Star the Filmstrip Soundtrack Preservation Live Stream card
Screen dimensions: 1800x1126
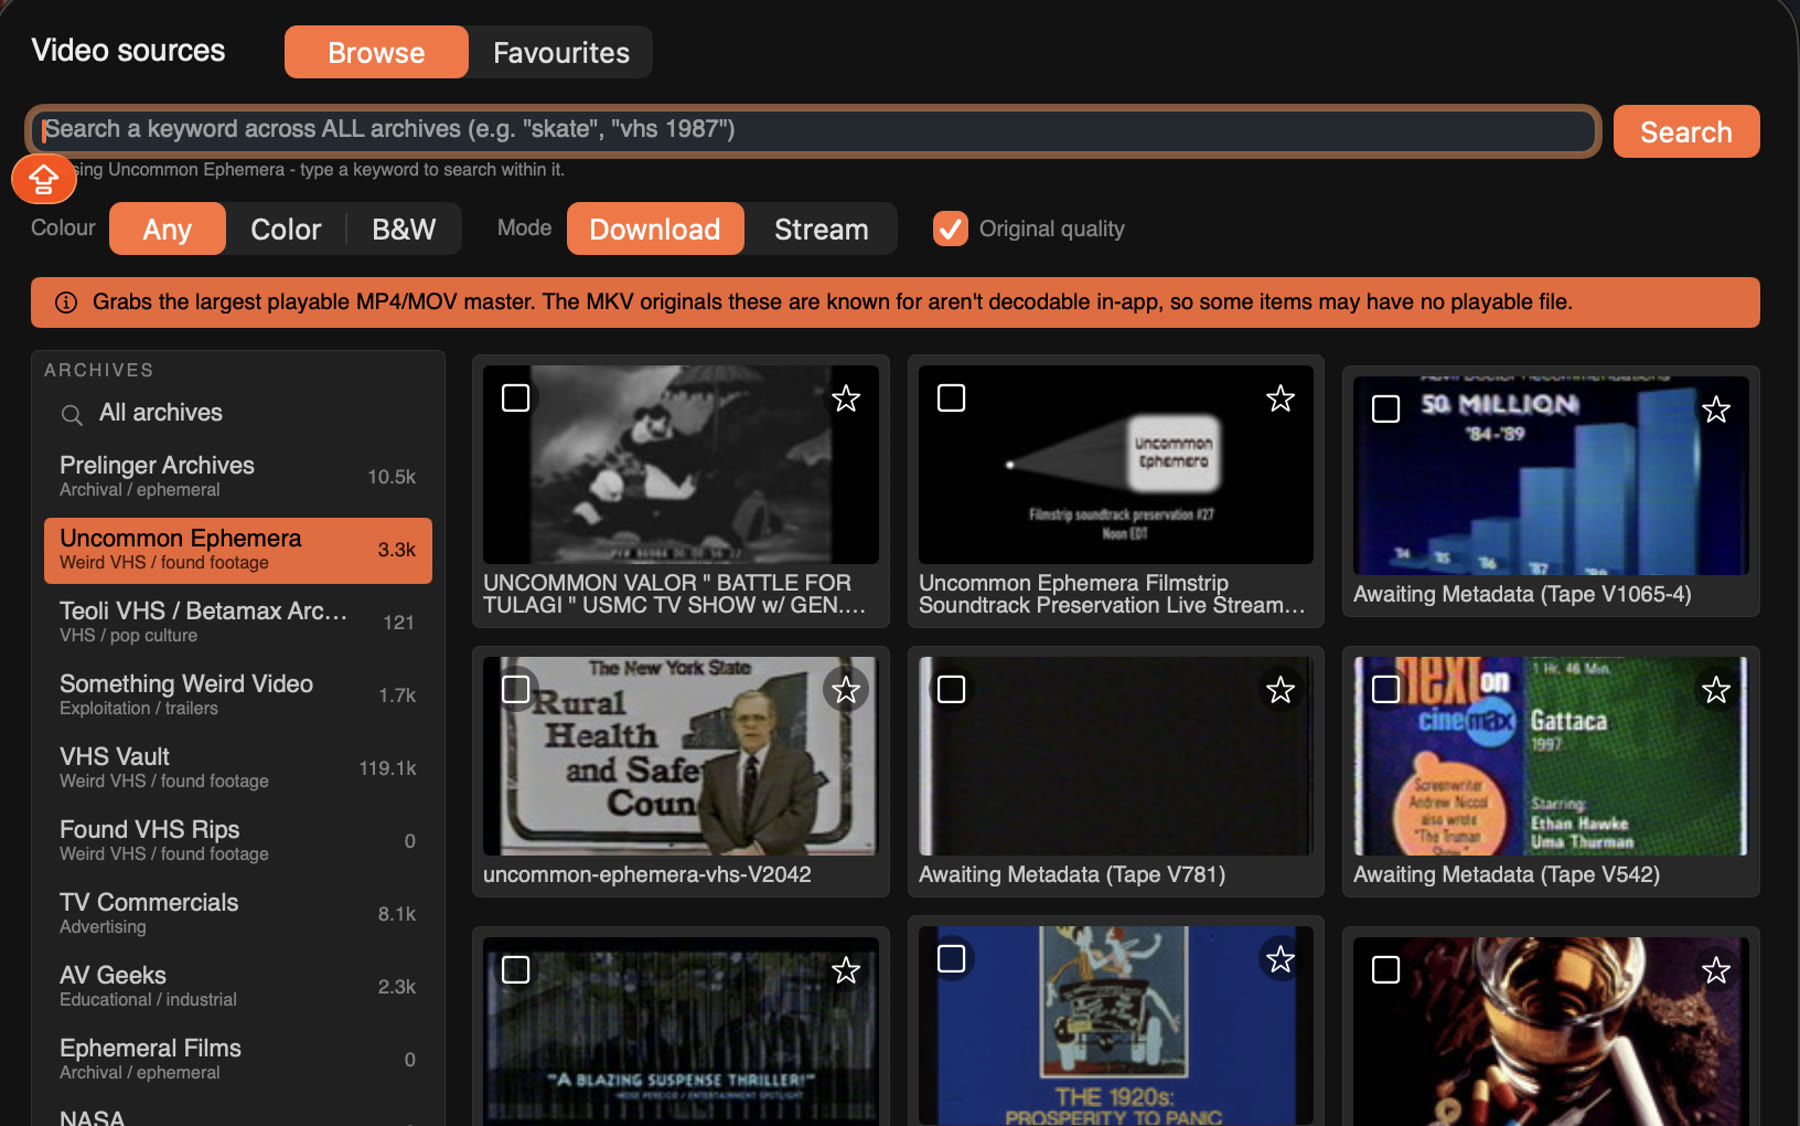click(1280, 399)
